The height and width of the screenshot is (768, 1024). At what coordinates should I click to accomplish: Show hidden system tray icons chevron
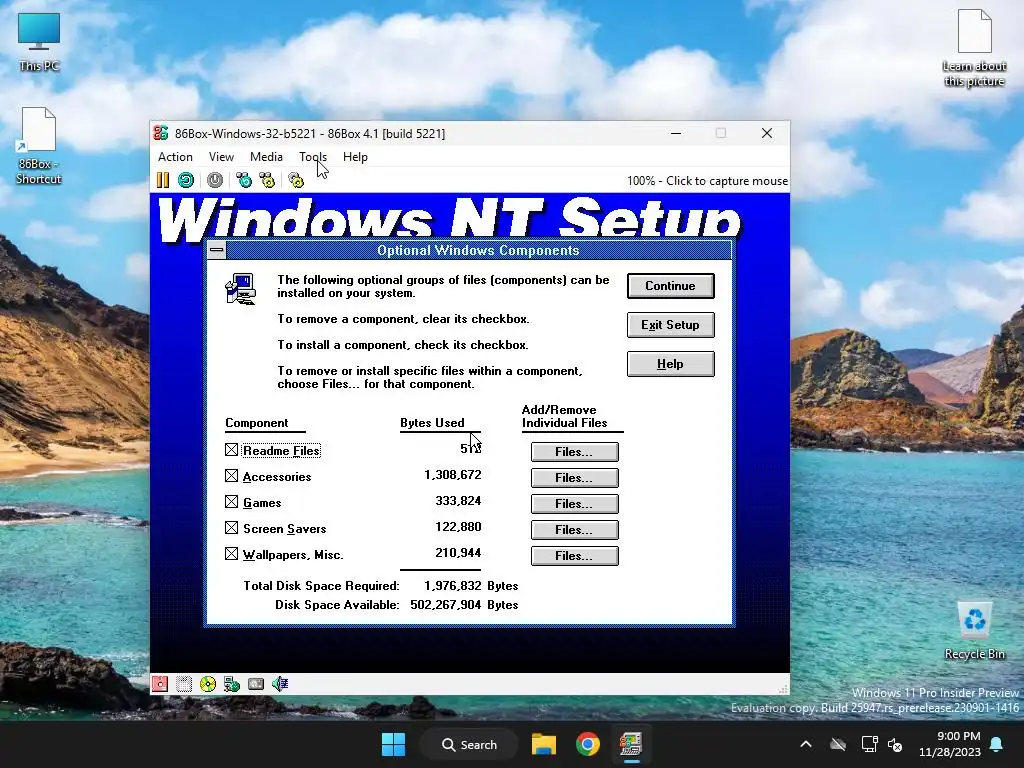[806, 744]
